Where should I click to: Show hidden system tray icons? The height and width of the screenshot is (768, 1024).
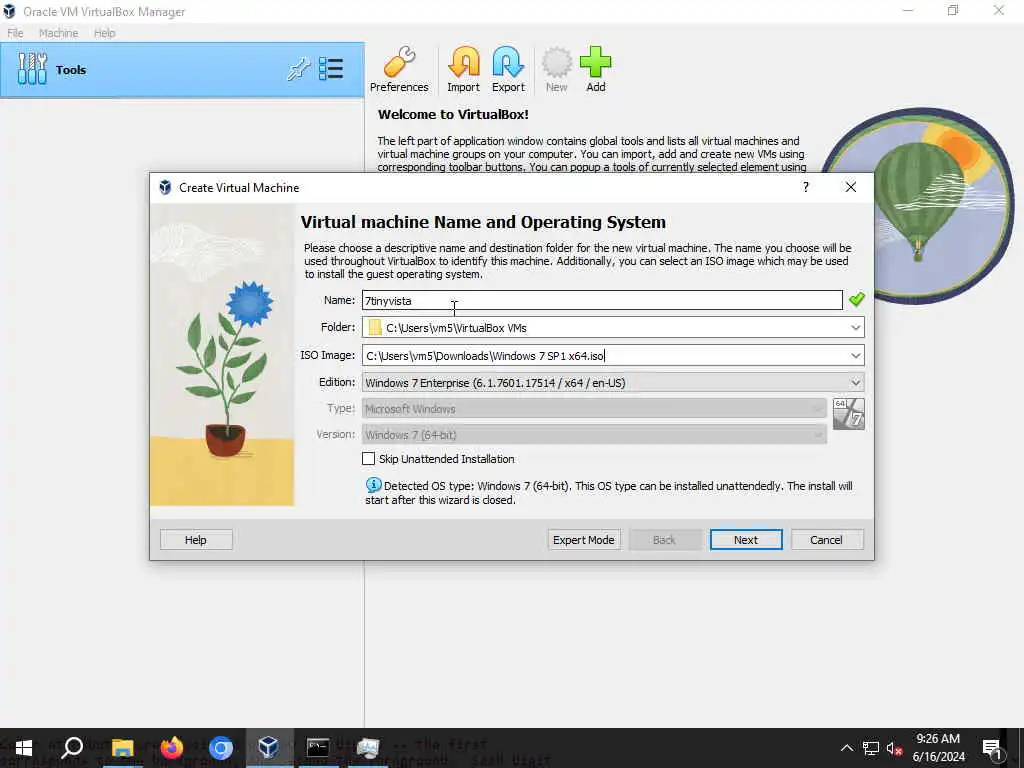[x=846, y=748]
